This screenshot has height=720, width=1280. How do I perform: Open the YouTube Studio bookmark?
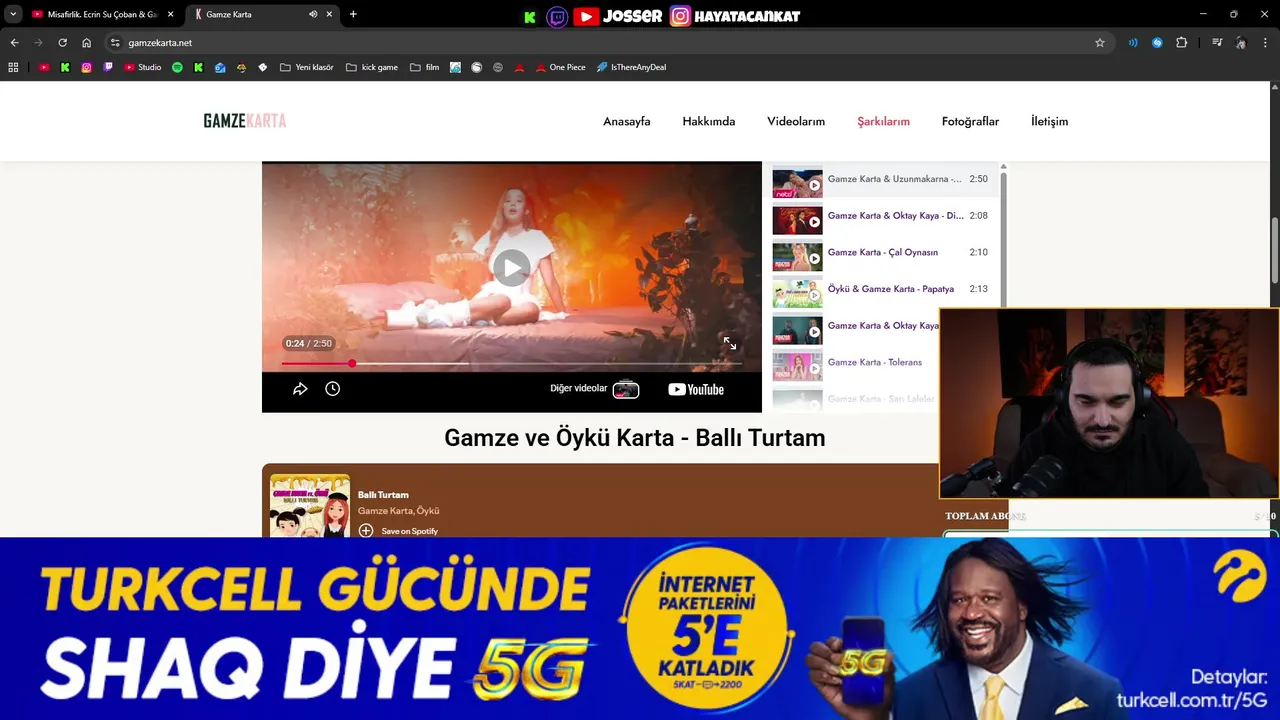[x=143, y=67]
